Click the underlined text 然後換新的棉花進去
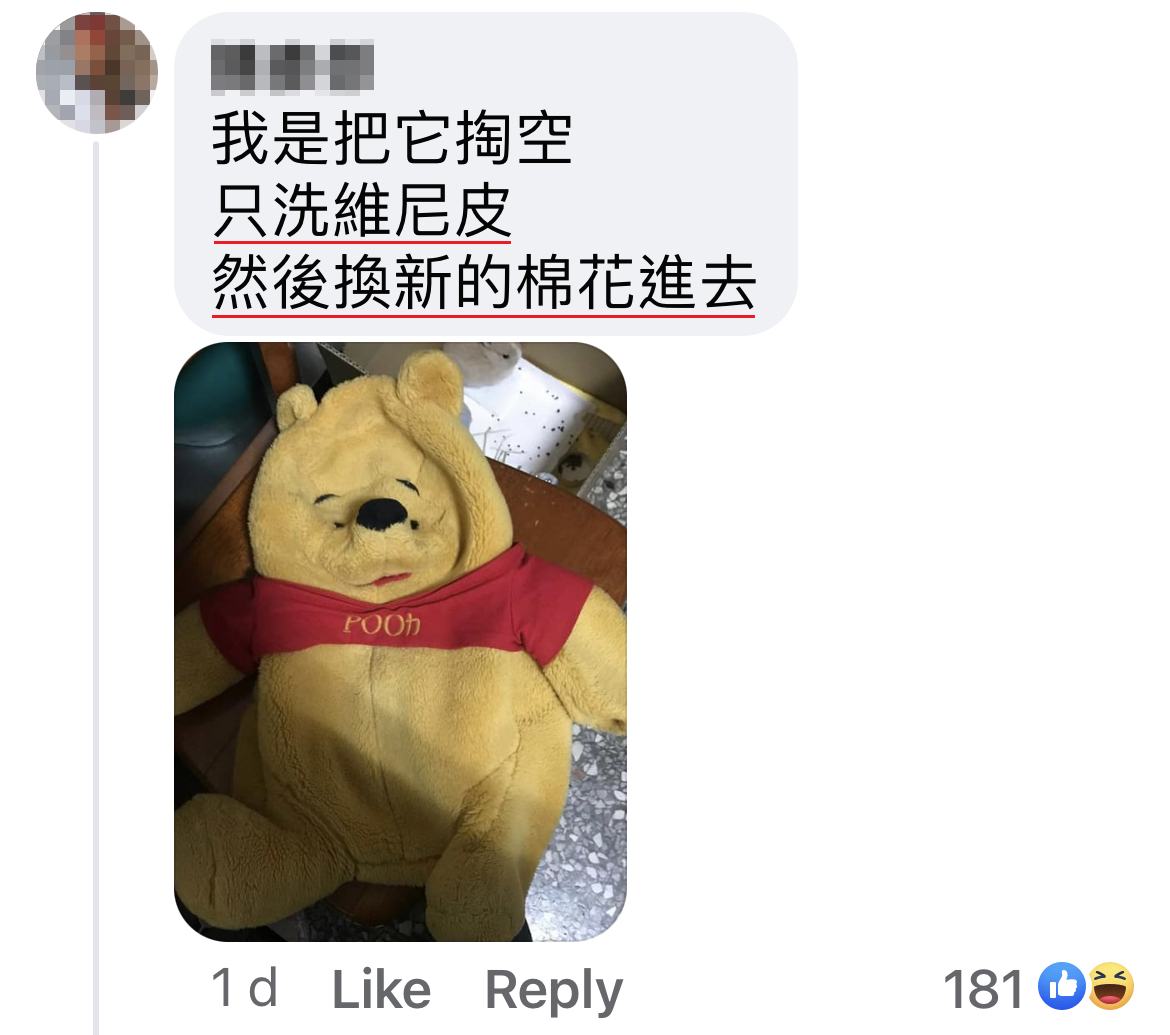Screen dimensions: 1170x1035 click(484, 282)
